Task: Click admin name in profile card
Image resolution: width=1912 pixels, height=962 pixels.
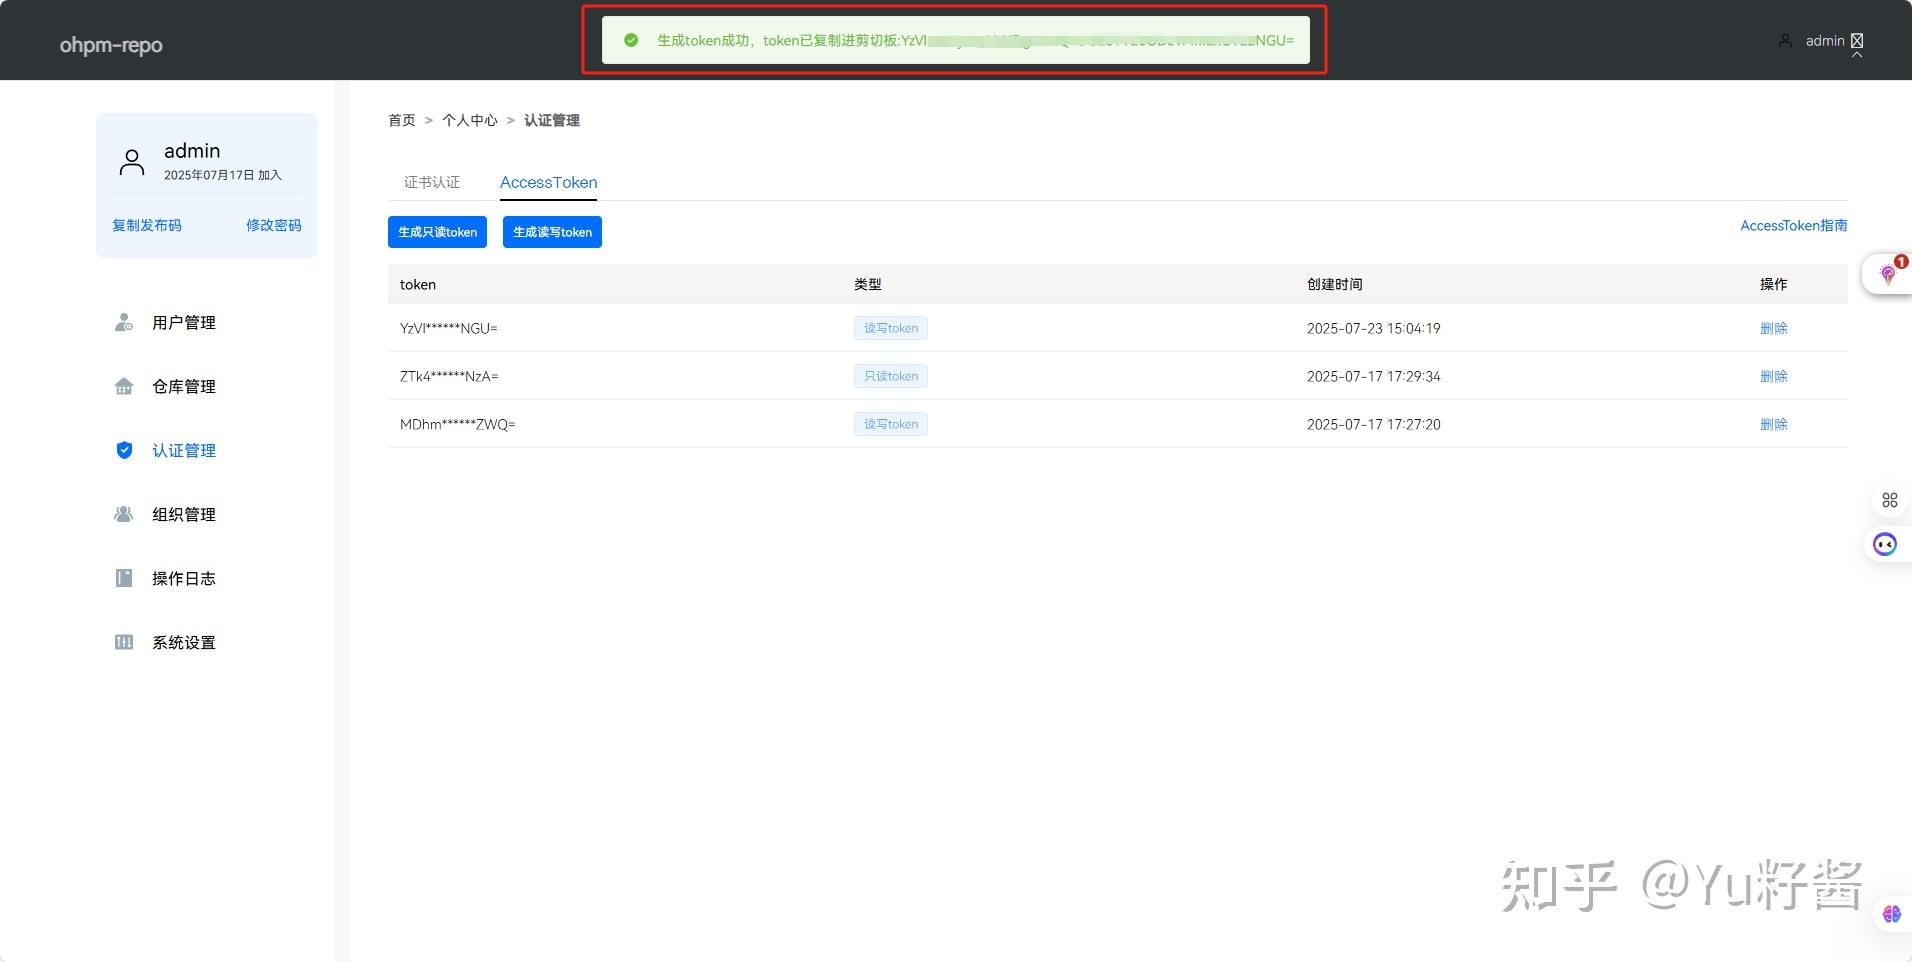Action: click(192, 151)
